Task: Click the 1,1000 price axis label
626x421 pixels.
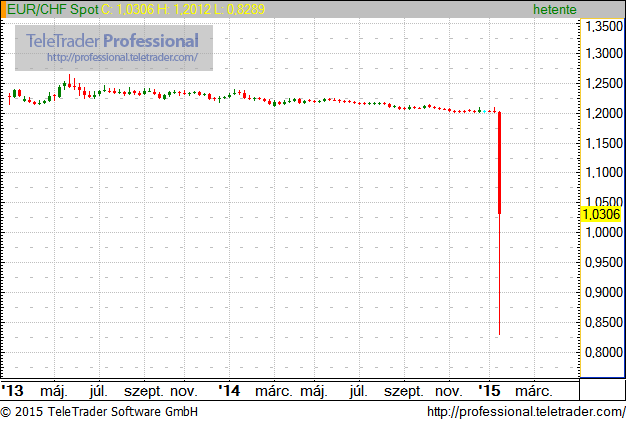Action: [604, 172]
